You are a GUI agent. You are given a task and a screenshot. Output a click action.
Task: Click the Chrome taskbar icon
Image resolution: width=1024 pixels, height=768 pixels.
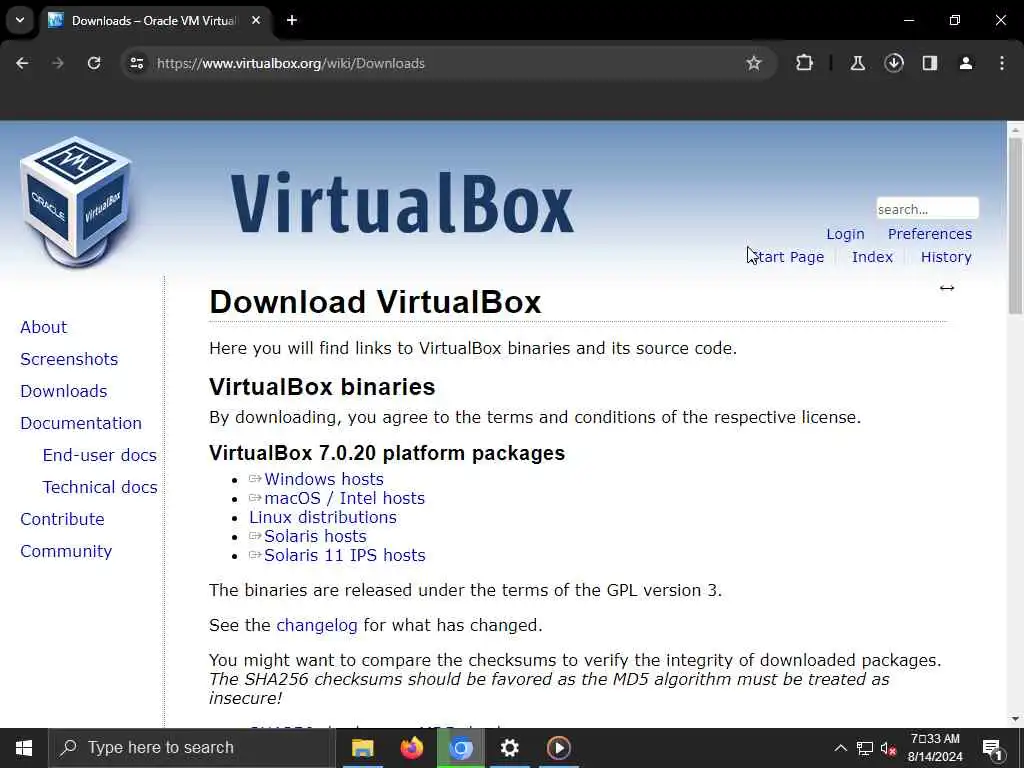(460, 748)
